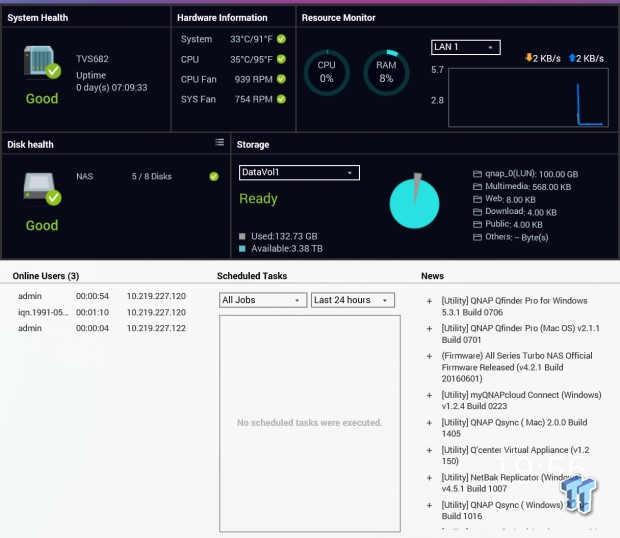Click the Web folder icon
620x538 pixels.
coord(477,199)
